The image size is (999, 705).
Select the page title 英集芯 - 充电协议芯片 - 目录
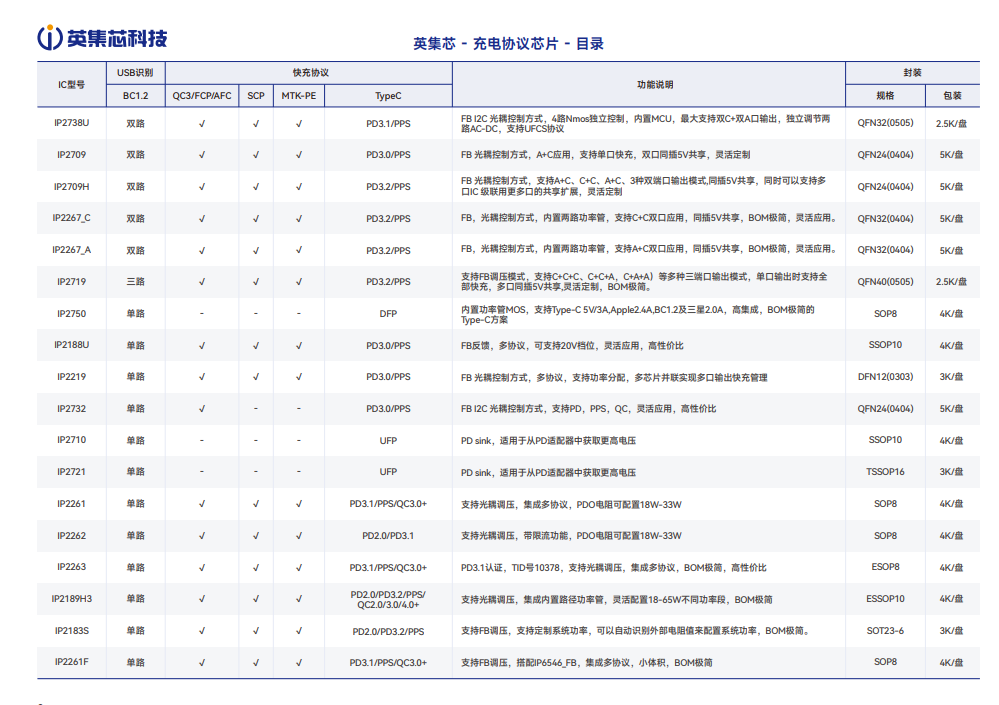click(x=508, y=43)
